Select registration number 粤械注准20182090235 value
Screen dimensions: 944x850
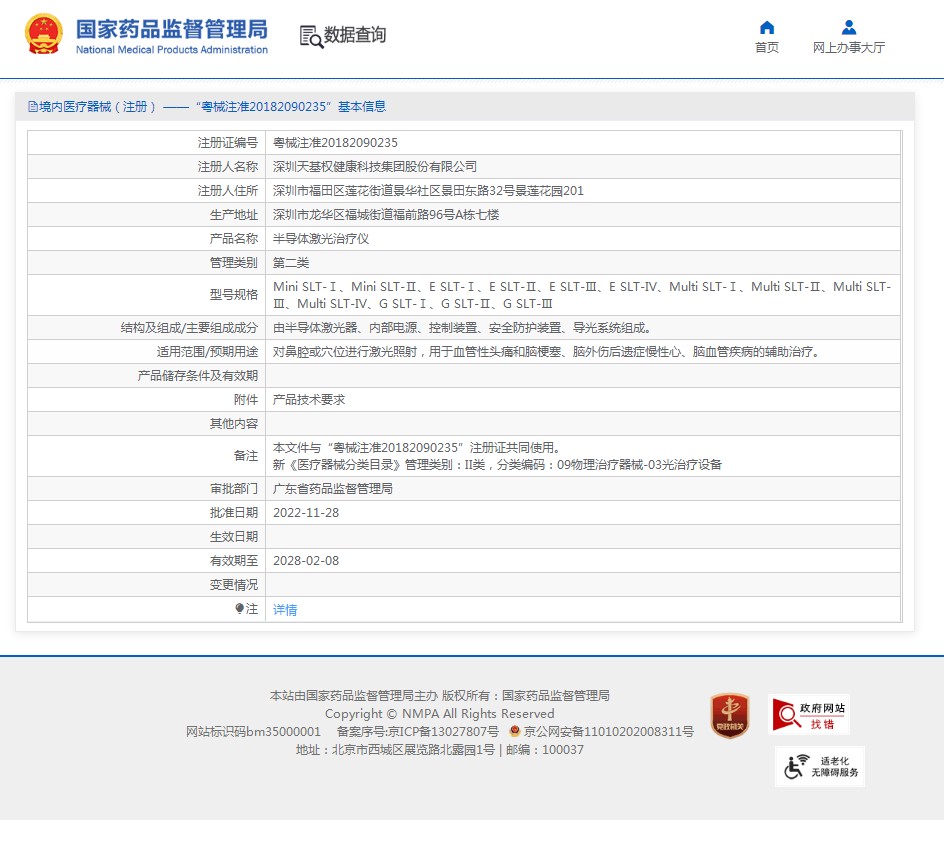(x=335, y=143)
